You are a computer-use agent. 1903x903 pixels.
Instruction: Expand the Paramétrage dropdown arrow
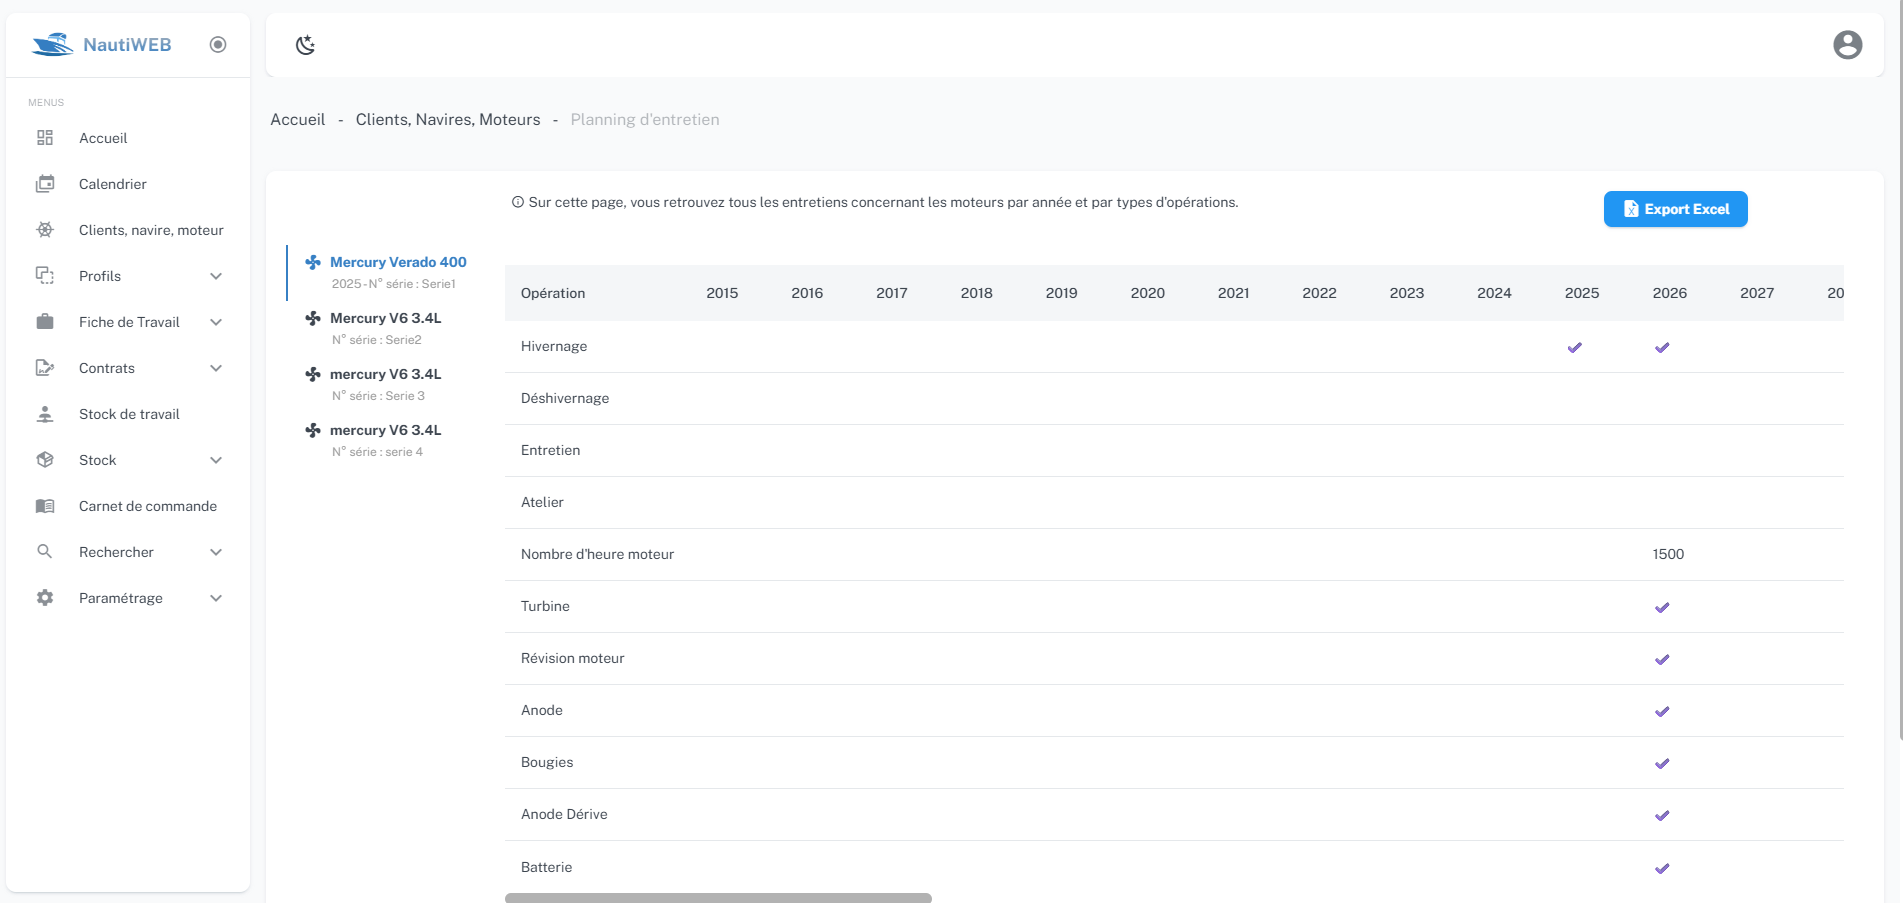pyautogui.click(x=216, y=598)
